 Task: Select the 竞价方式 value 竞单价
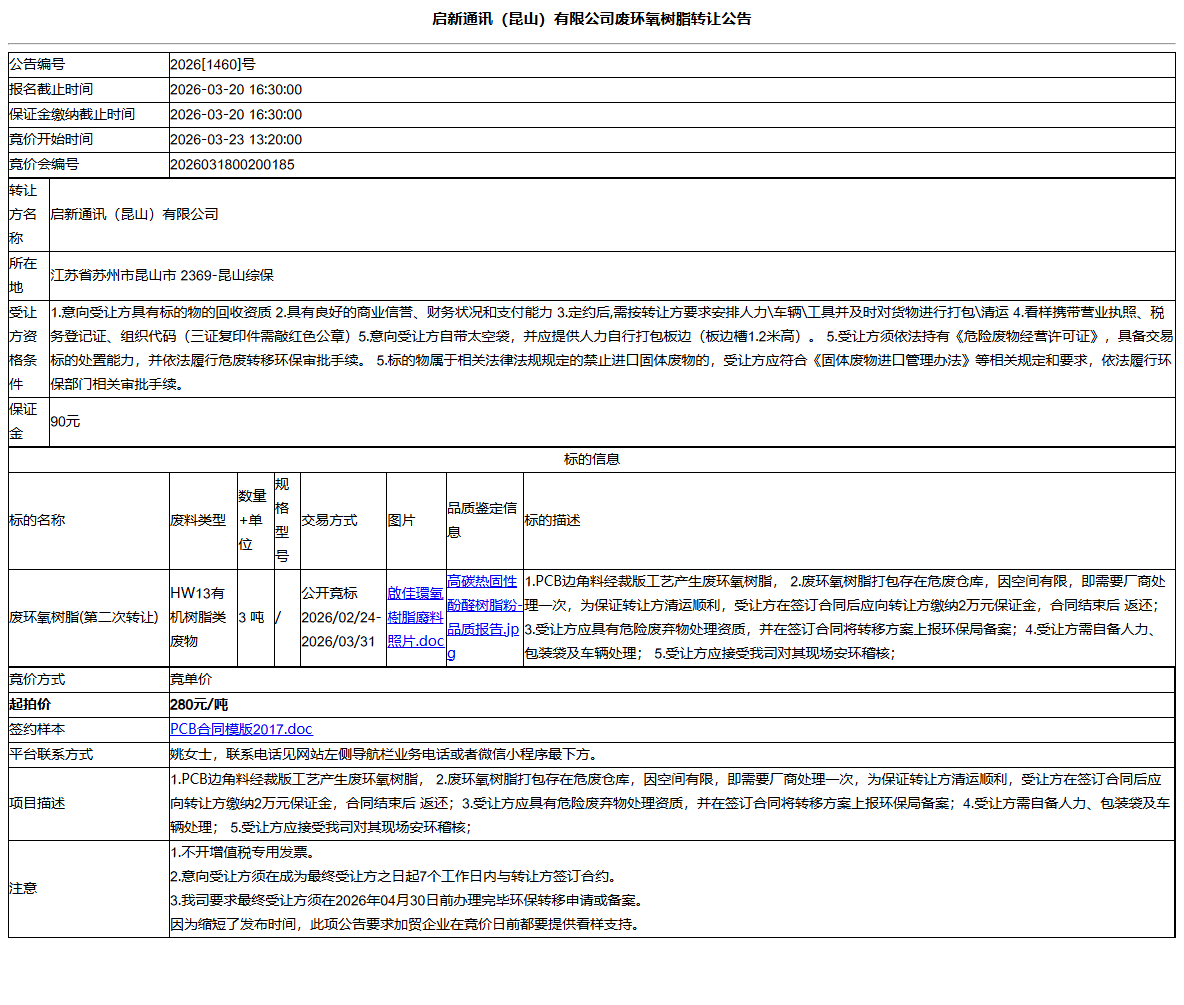pos(185,678)
